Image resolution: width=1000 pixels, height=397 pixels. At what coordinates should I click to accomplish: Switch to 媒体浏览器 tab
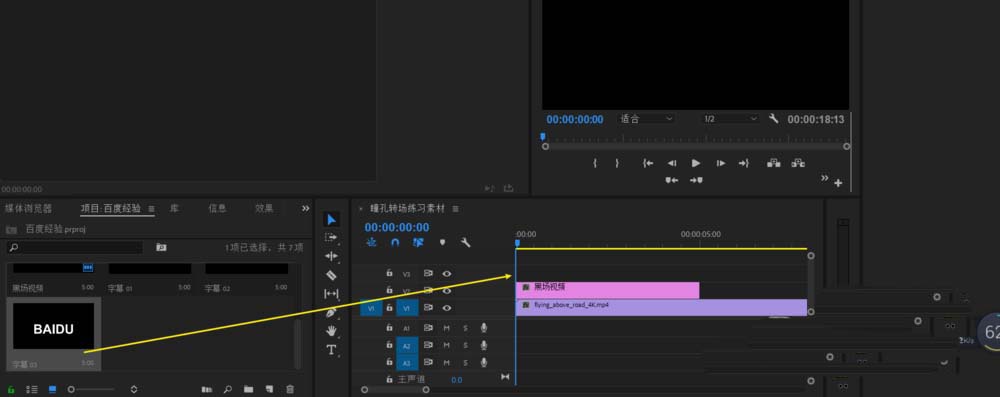pyautogui.click(x=29, y=209)
